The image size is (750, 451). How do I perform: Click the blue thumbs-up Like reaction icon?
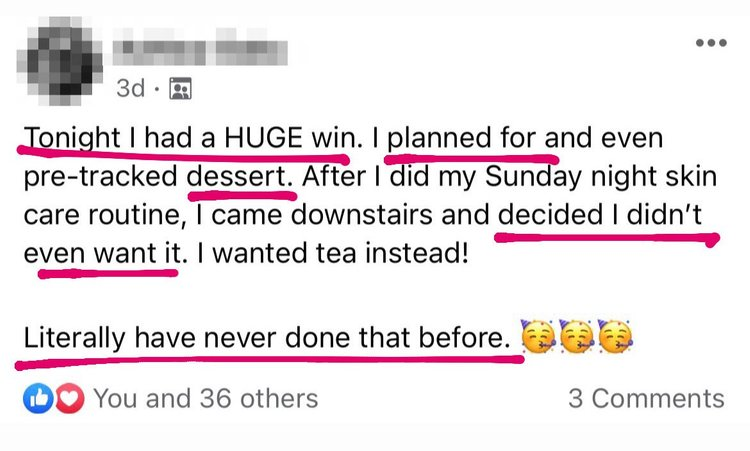[x=36, y=398]
